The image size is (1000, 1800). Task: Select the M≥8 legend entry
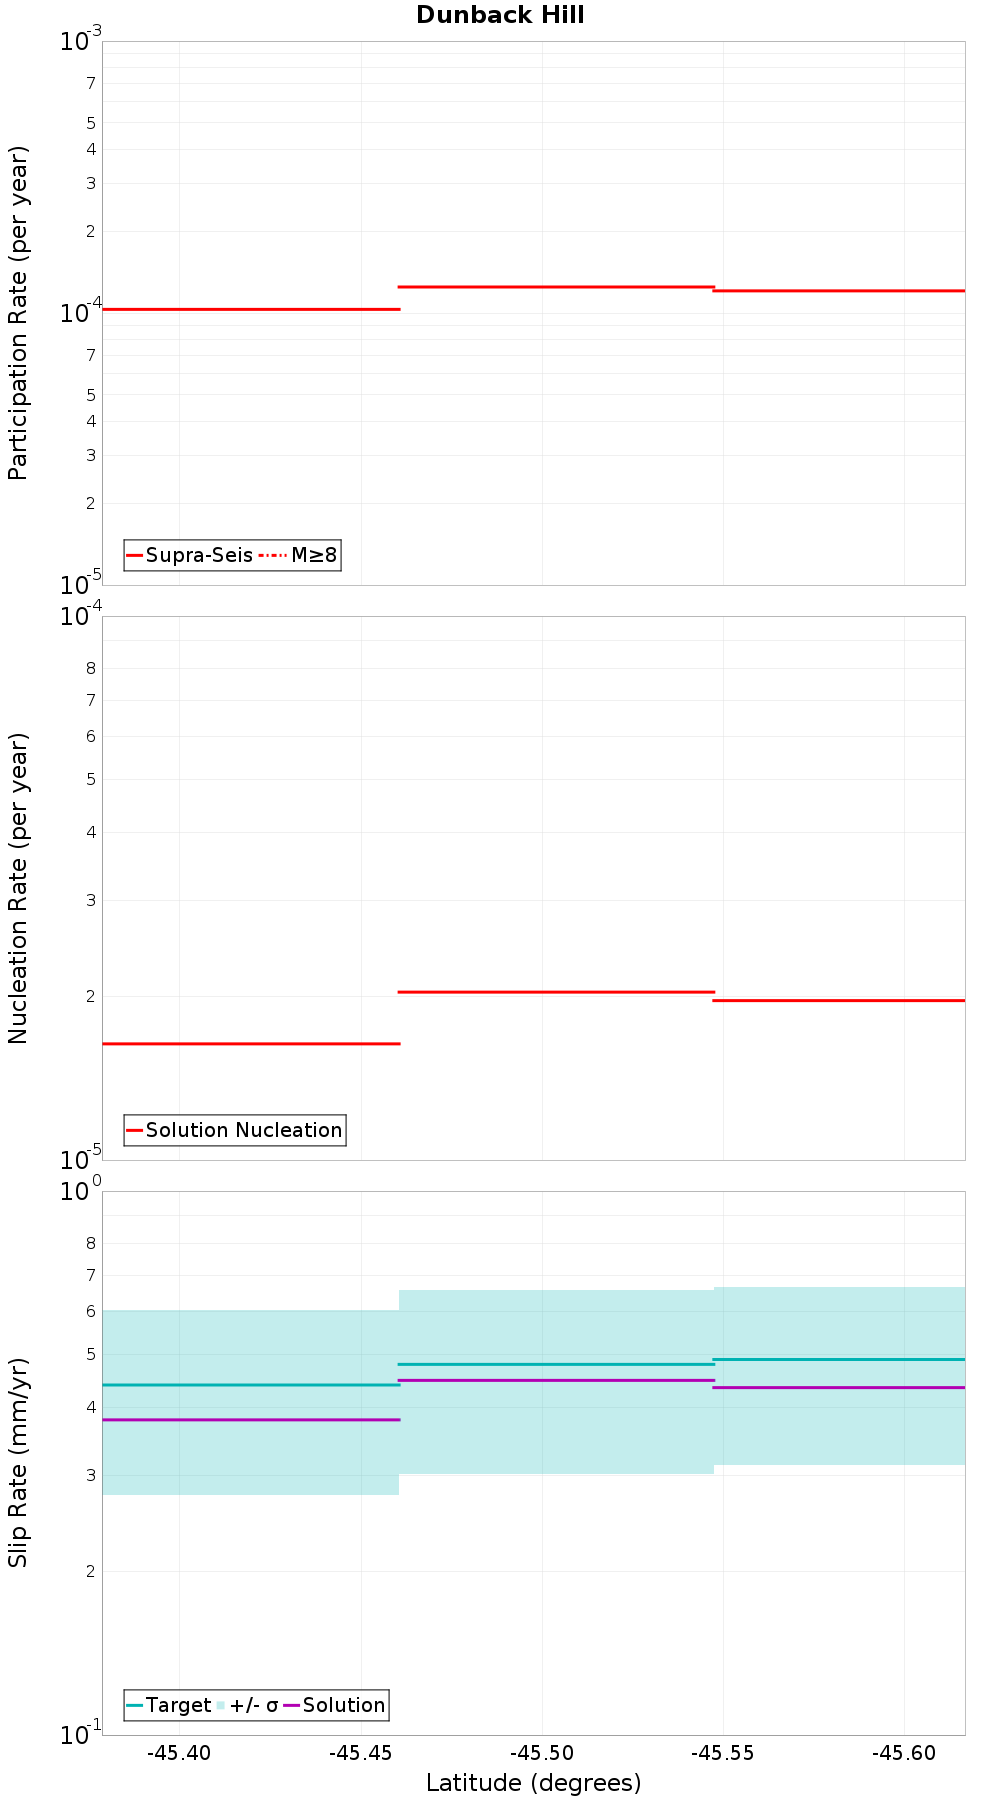pyautogui.click(x=298, y=555)
